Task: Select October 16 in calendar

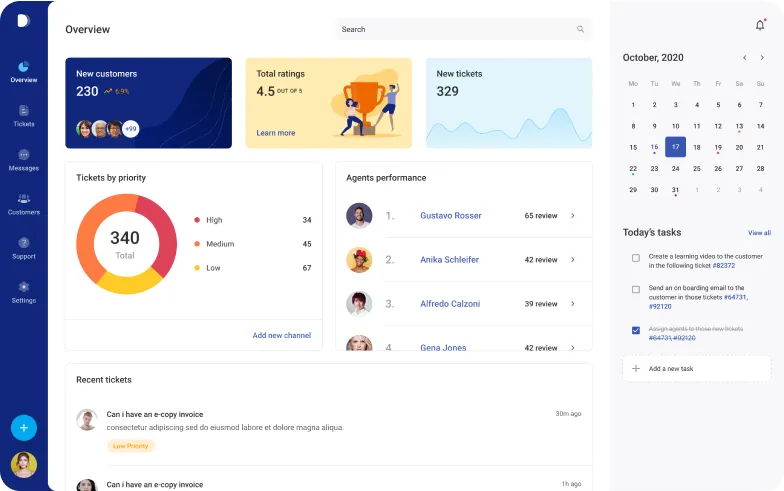Action: (x=654, y=147)
